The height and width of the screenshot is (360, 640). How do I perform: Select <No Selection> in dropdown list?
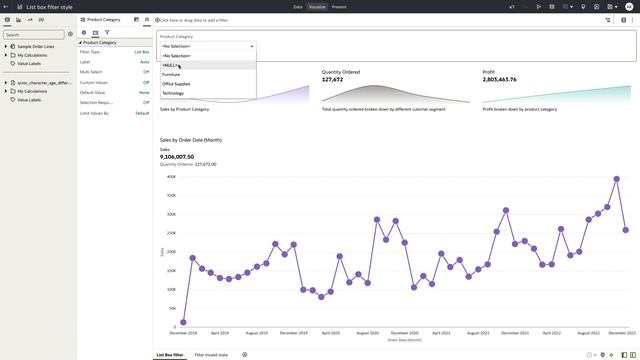208,56
